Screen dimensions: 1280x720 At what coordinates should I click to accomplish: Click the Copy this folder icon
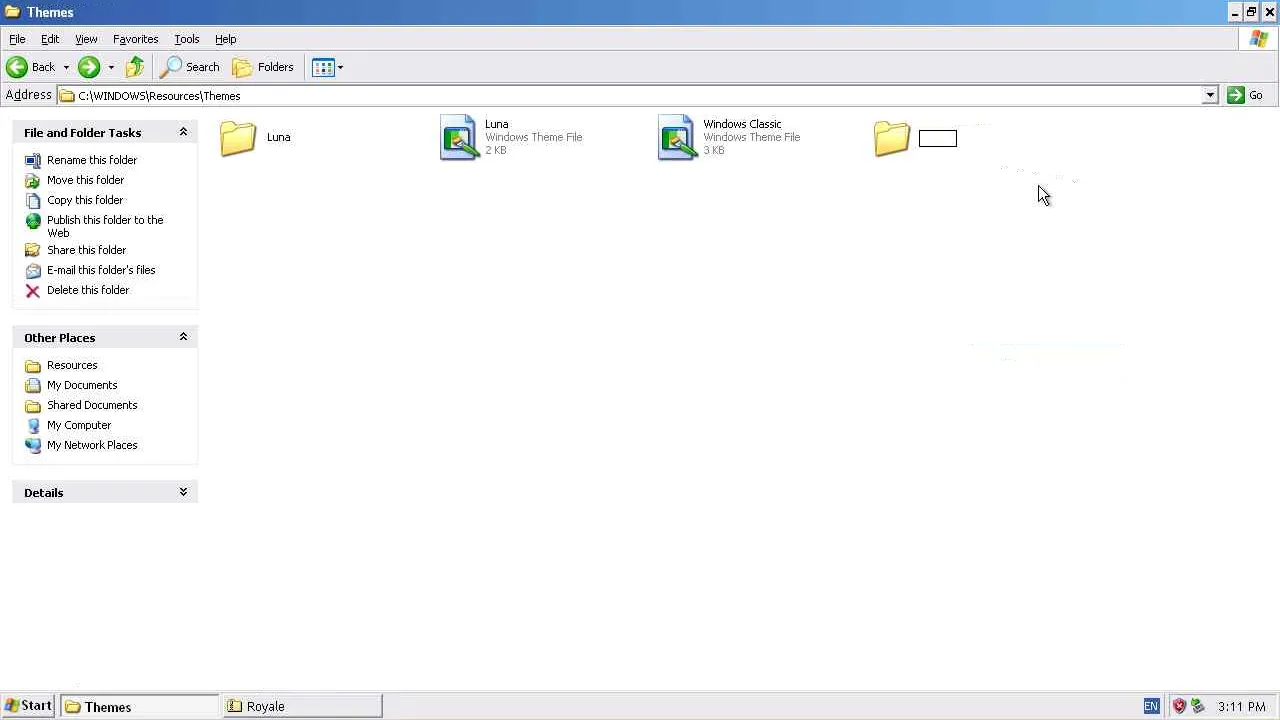(33, 200)
